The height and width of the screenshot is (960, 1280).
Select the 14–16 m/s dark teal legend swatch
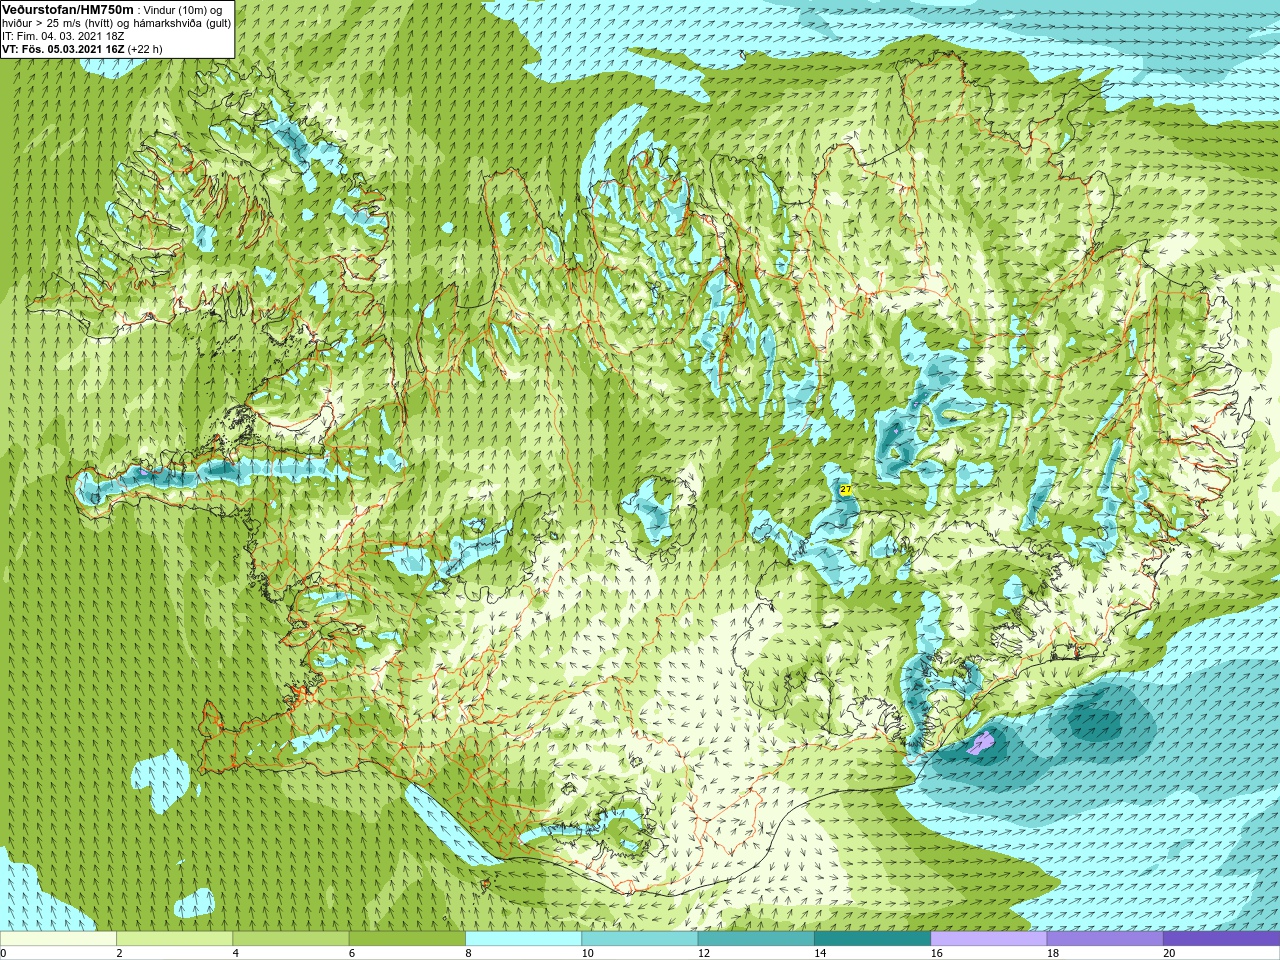872,939
